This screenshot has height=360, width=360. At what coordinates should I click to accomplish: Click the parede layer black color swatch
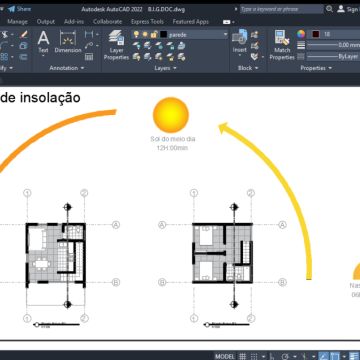(x=164, y=34)
